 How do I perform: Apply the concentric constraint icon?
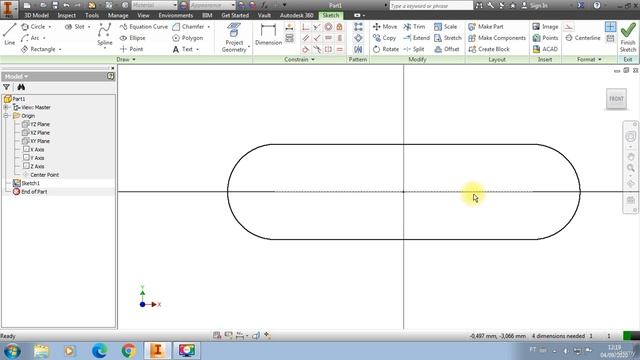tap(328, 27)
